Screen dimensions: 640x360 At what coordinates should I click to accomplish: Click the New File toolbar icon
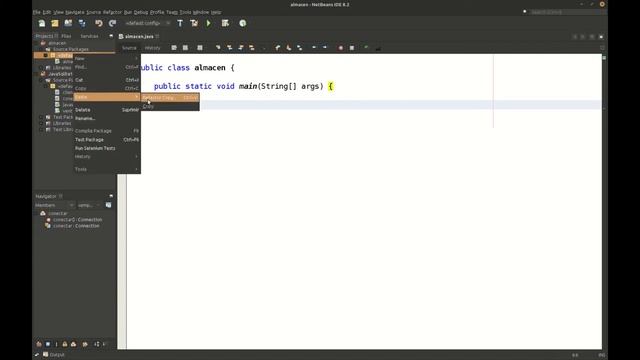coord(42,23)
